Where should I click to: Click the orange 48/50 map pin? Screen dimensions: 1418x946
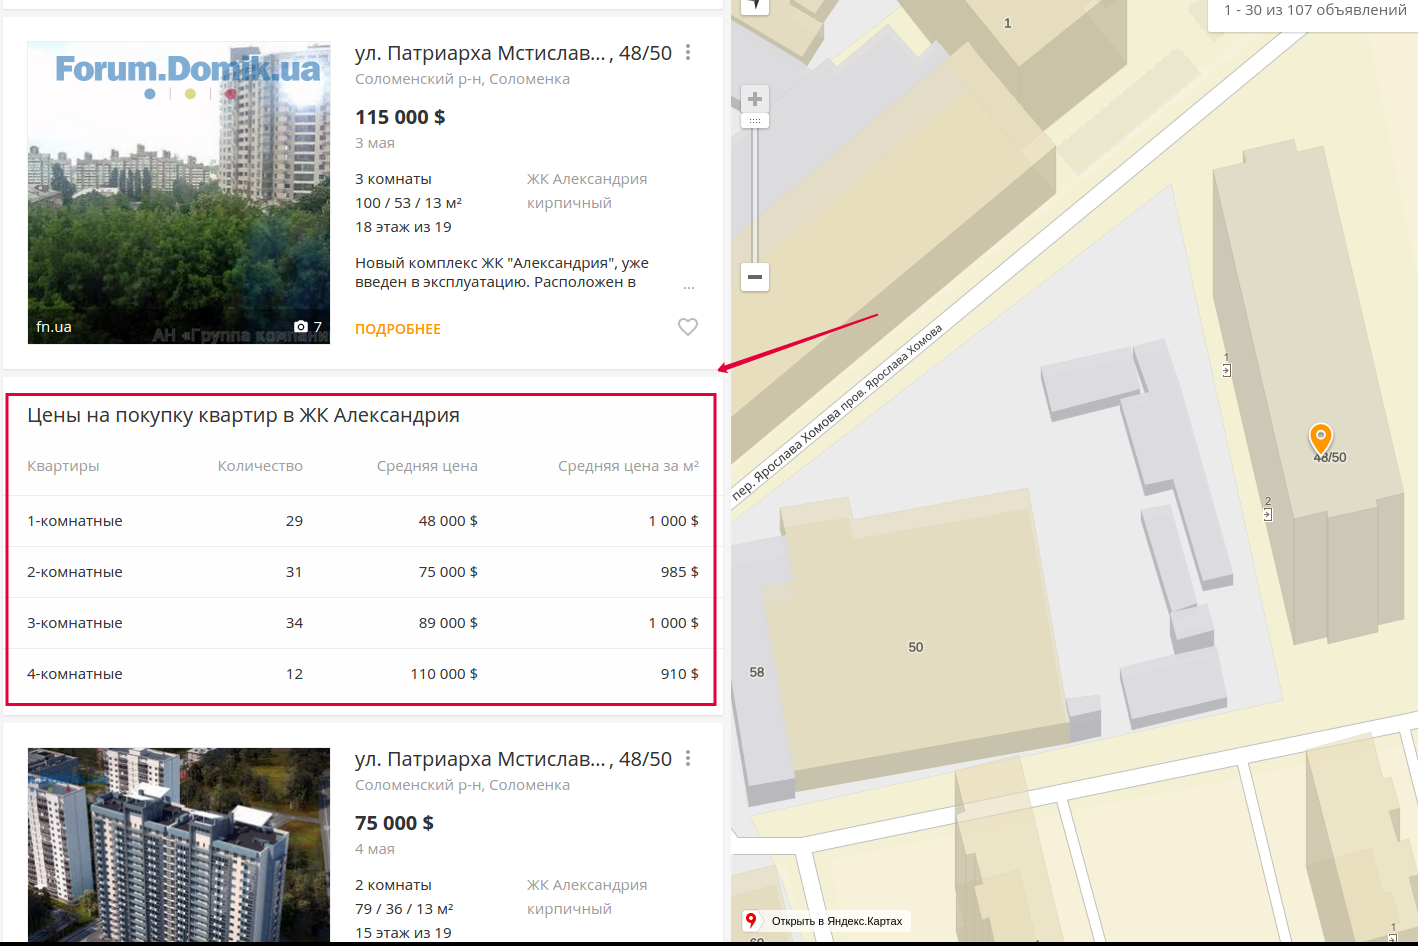(x=1321, y=437)
